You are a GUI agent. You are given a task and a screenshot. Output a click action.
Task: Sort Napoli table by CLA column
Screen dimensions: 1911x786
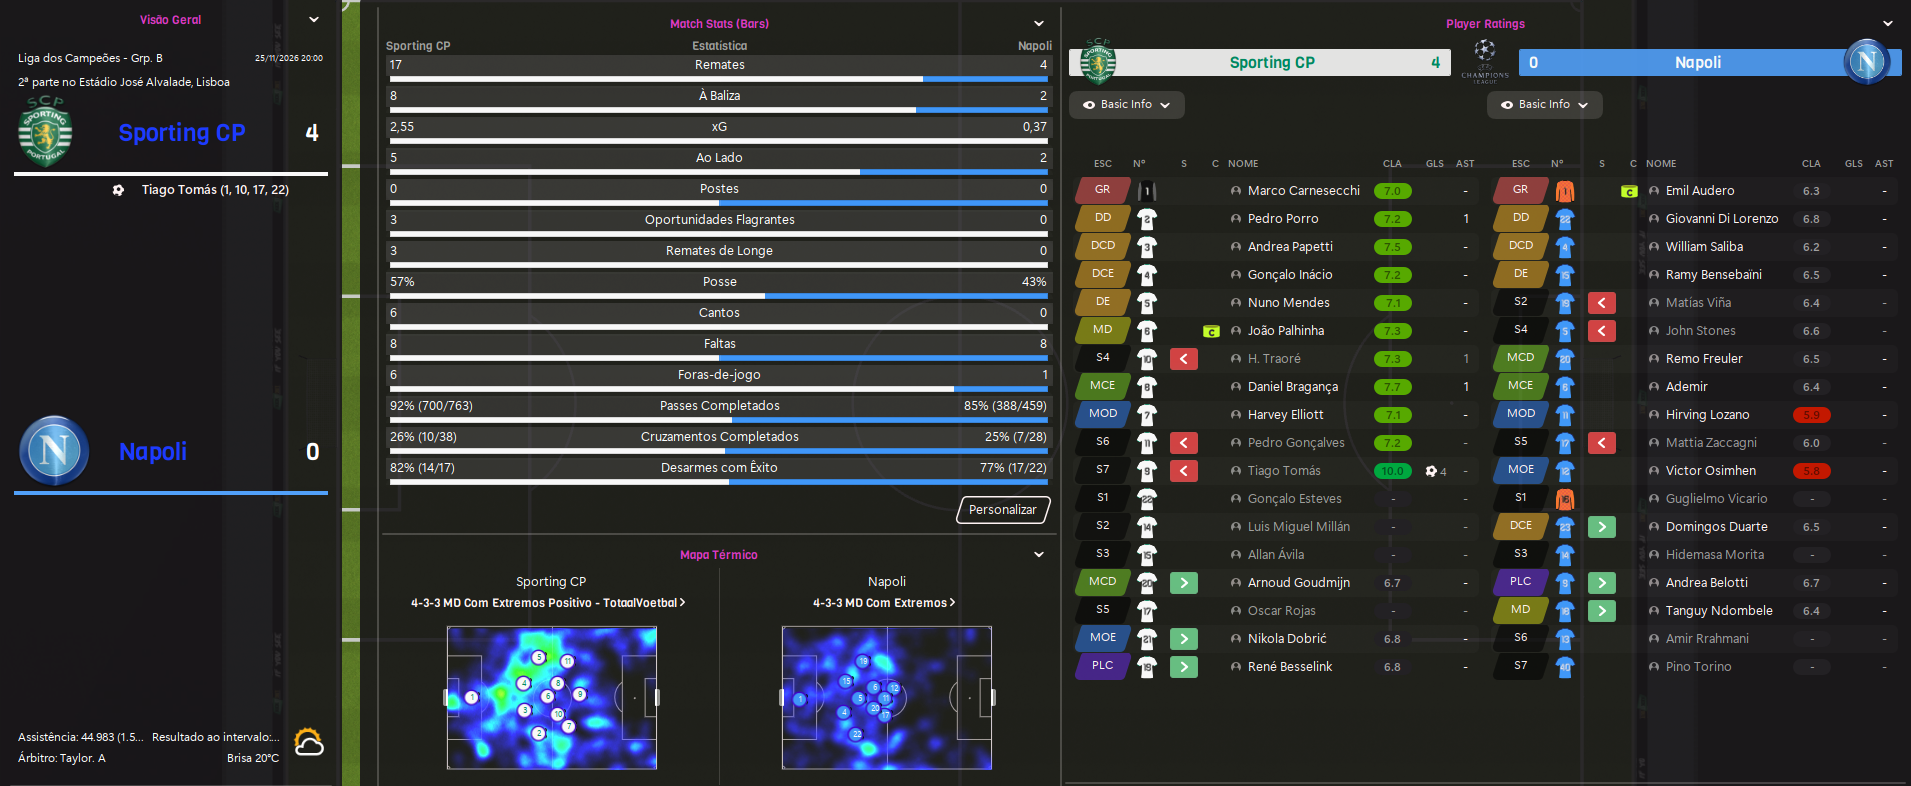(x=1811, y=164)
